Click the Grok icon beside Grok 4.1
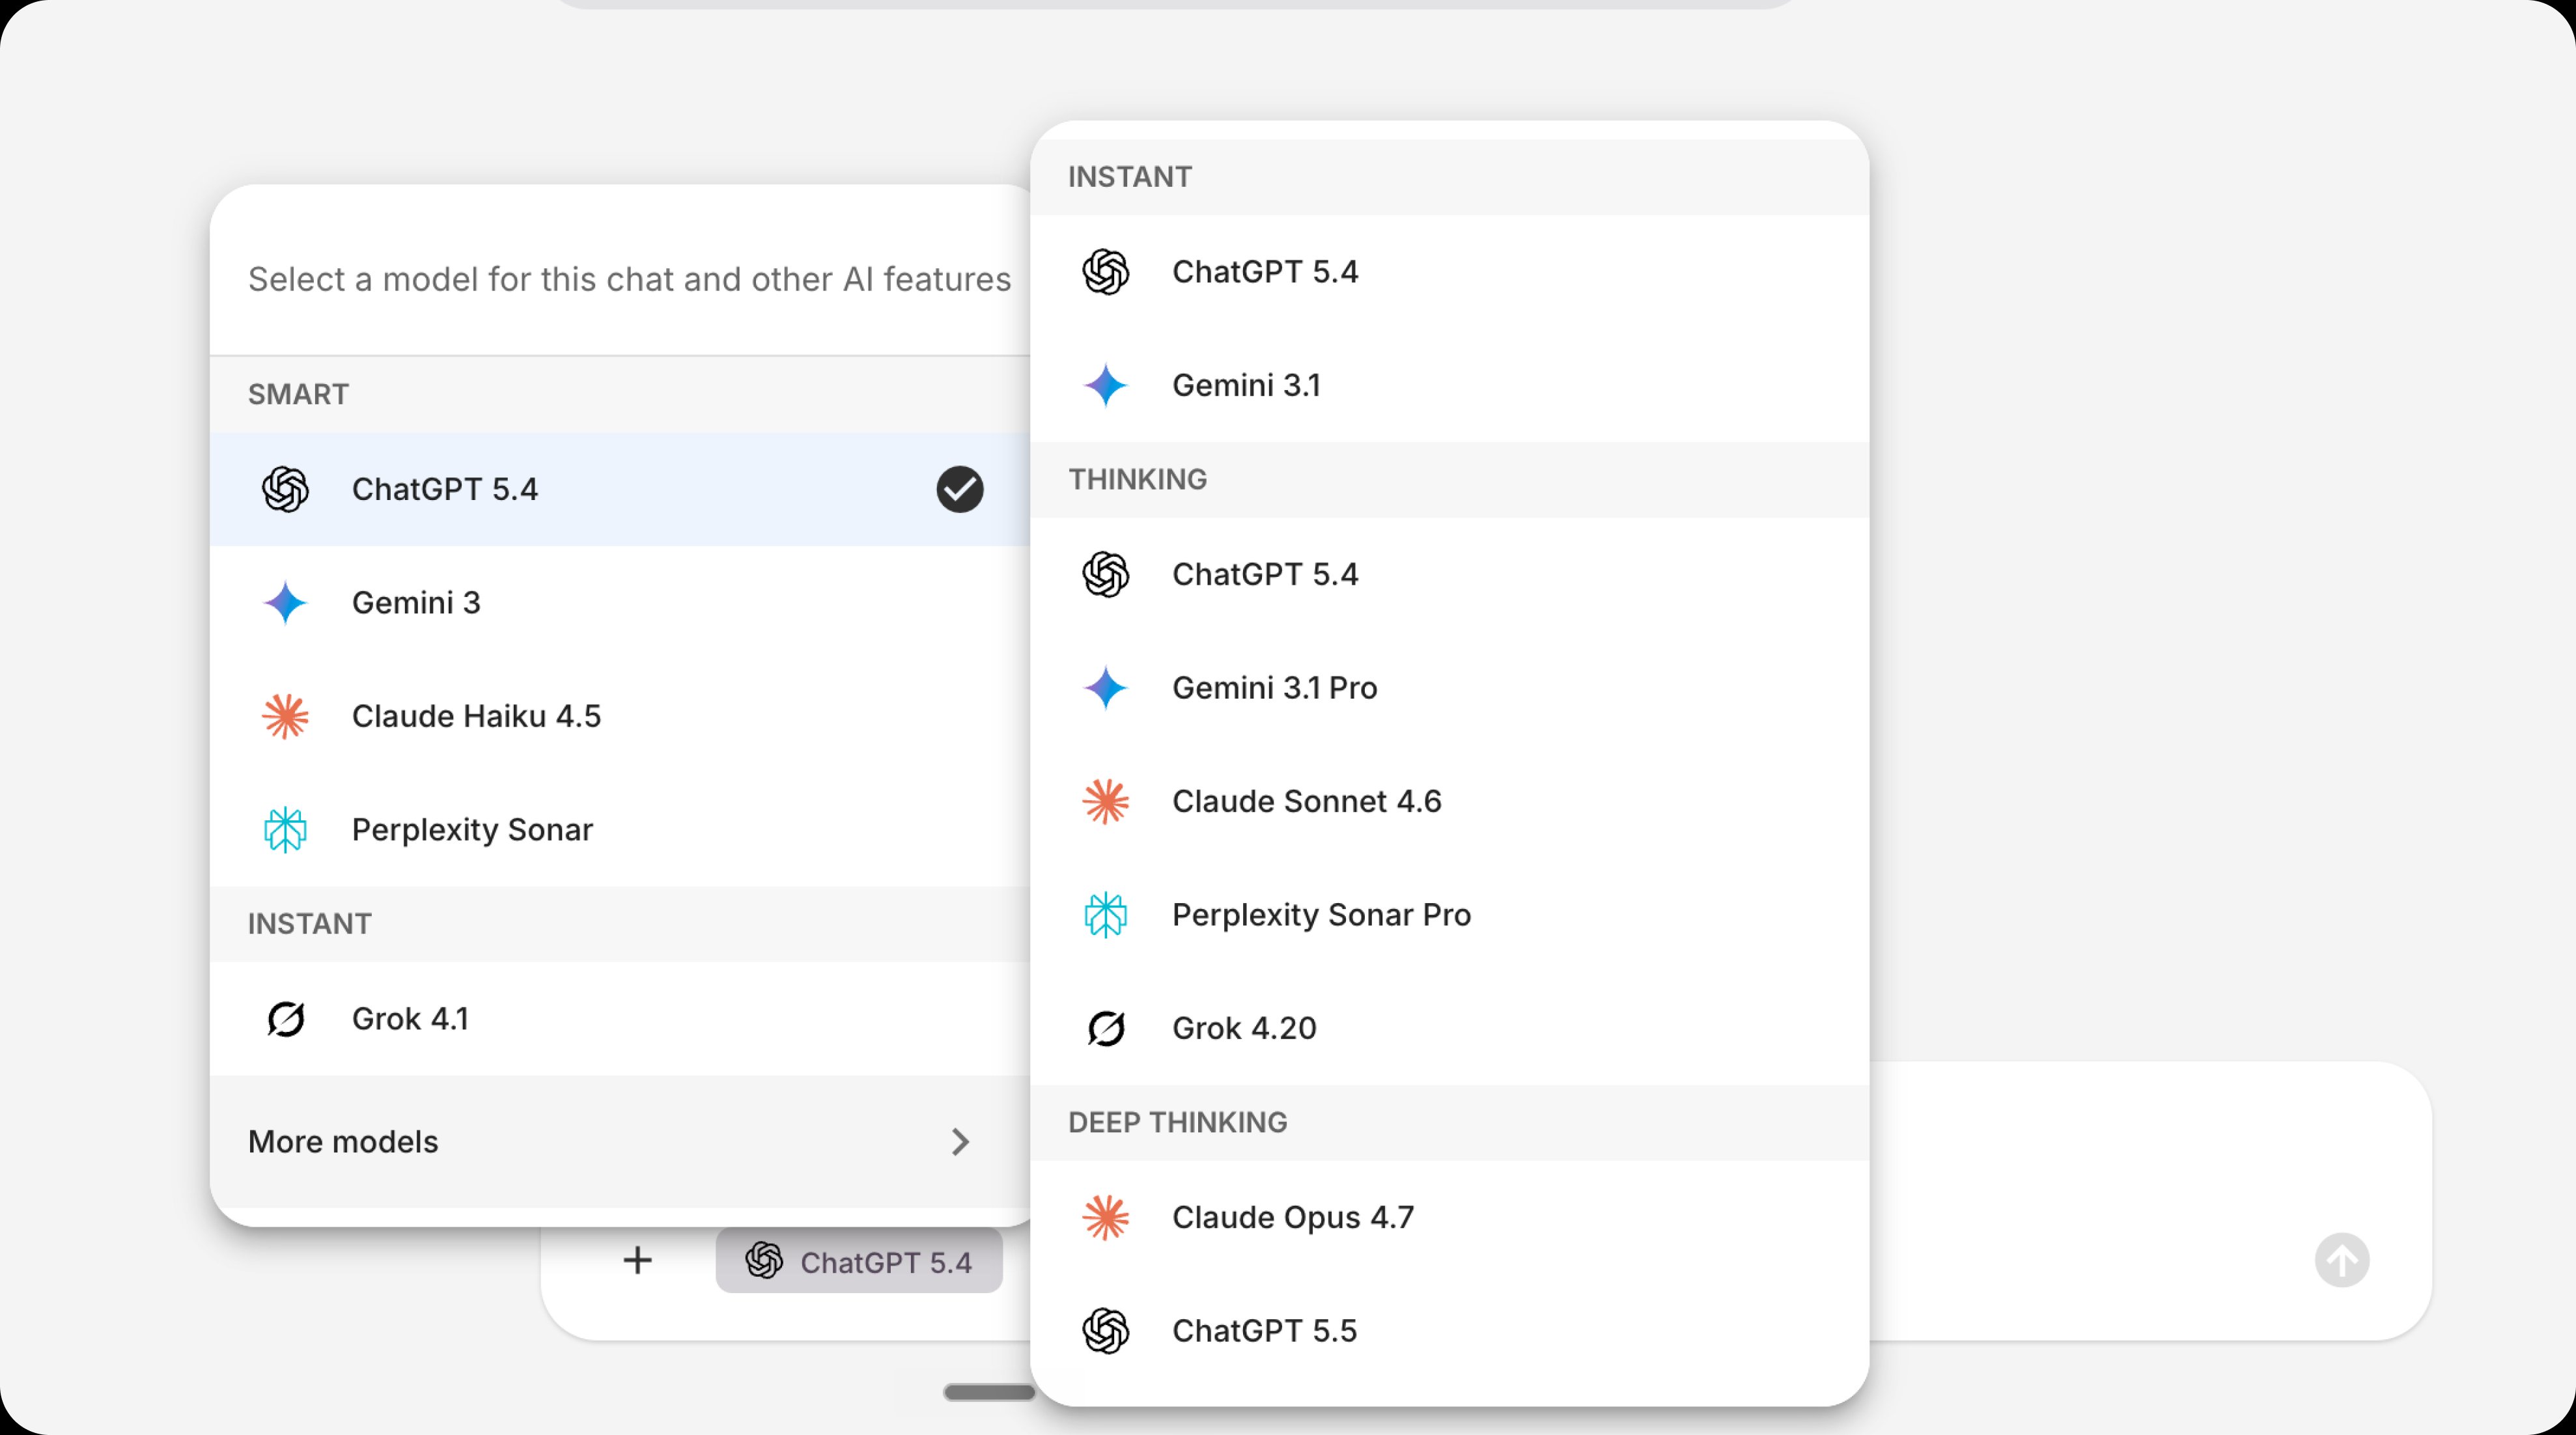2576x1435 pixels. point(285,1019)
